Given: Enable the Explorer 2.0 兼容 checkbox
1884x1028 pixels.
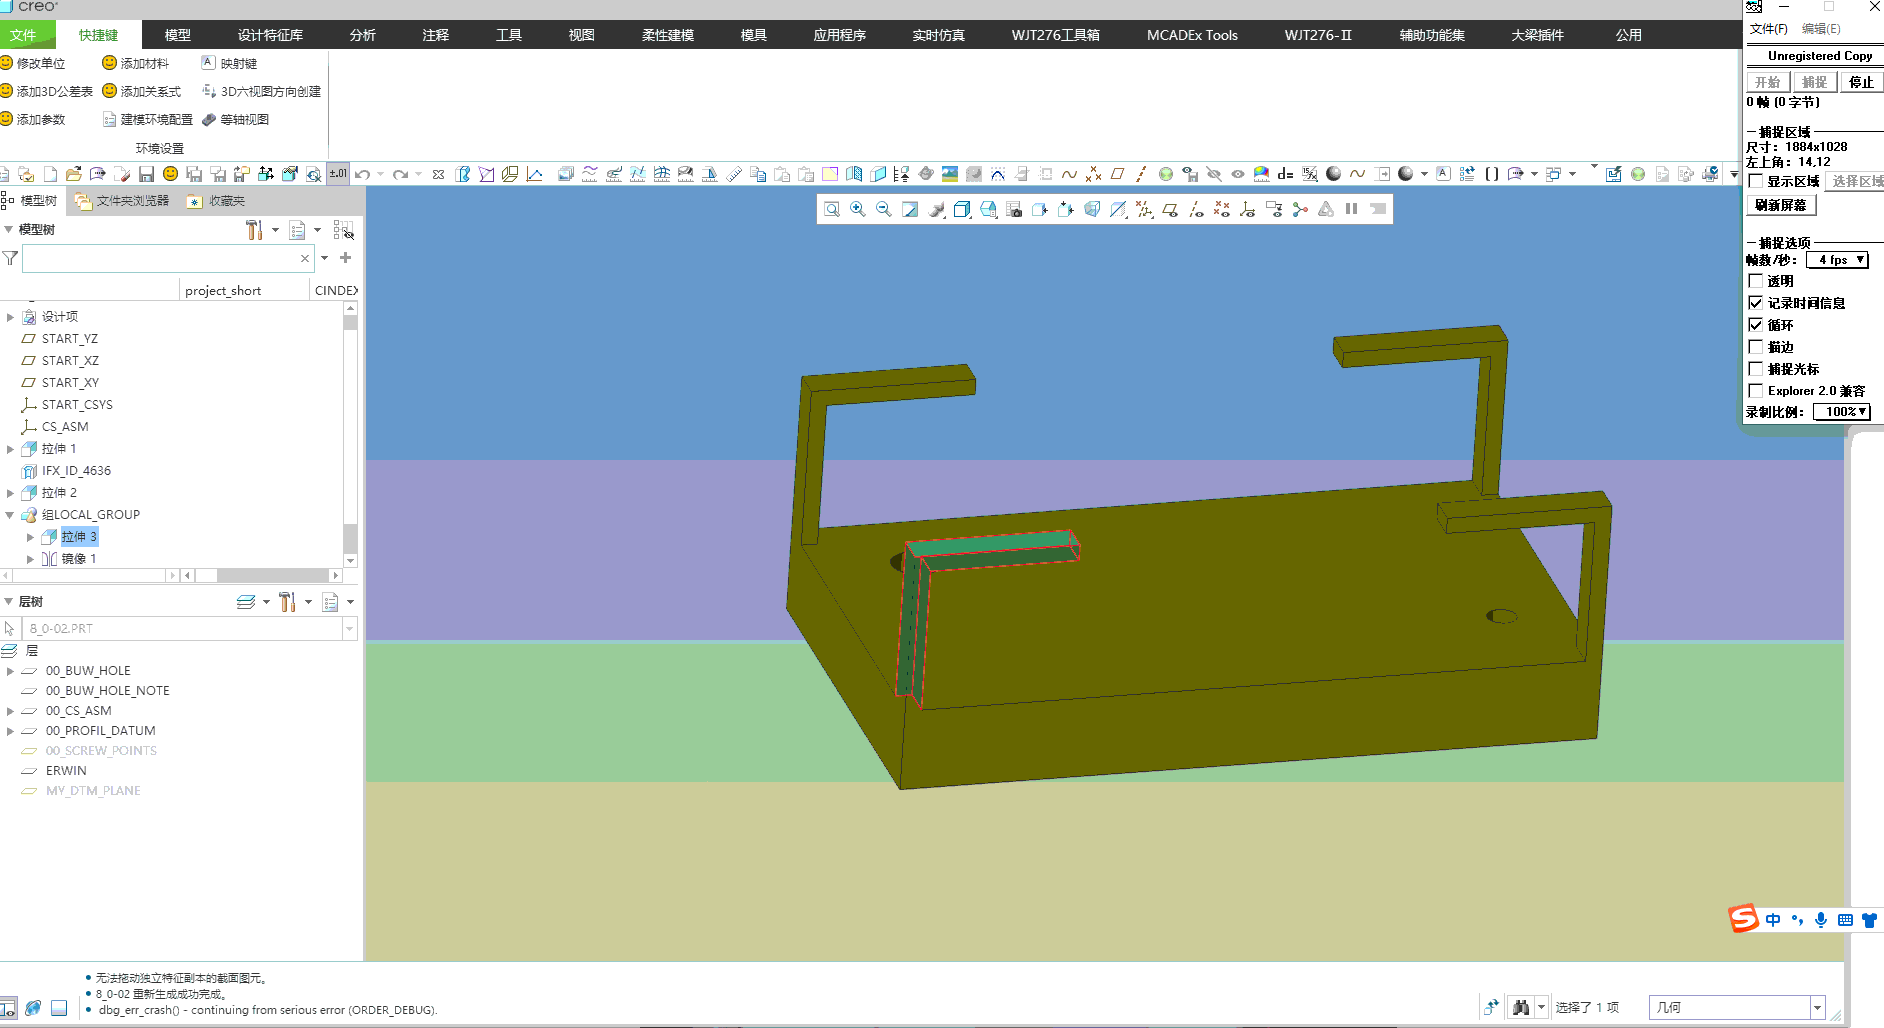Looking at the screenshot, I should point(1755,391).
